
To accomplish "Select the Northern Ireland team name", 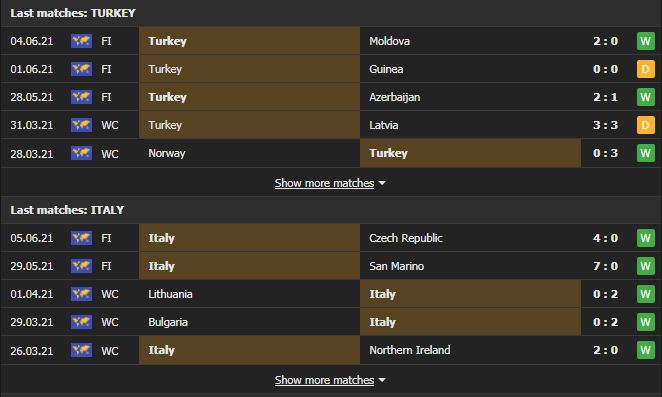I will (410, 350).
